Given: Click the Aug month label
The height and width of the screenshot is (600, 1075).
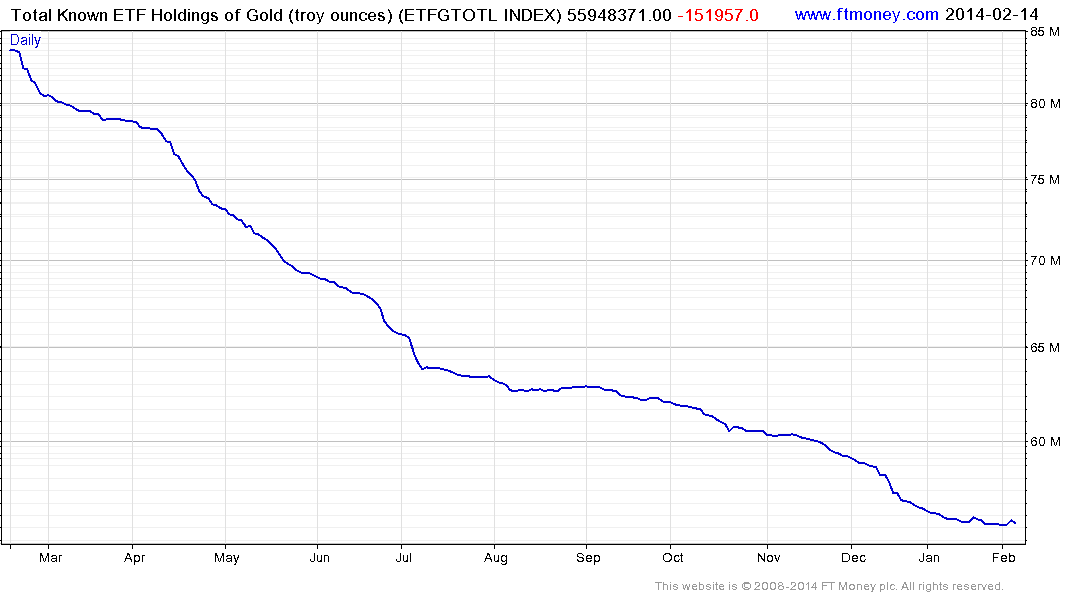Looking at the screenshot, I should (x=496, y=557).
